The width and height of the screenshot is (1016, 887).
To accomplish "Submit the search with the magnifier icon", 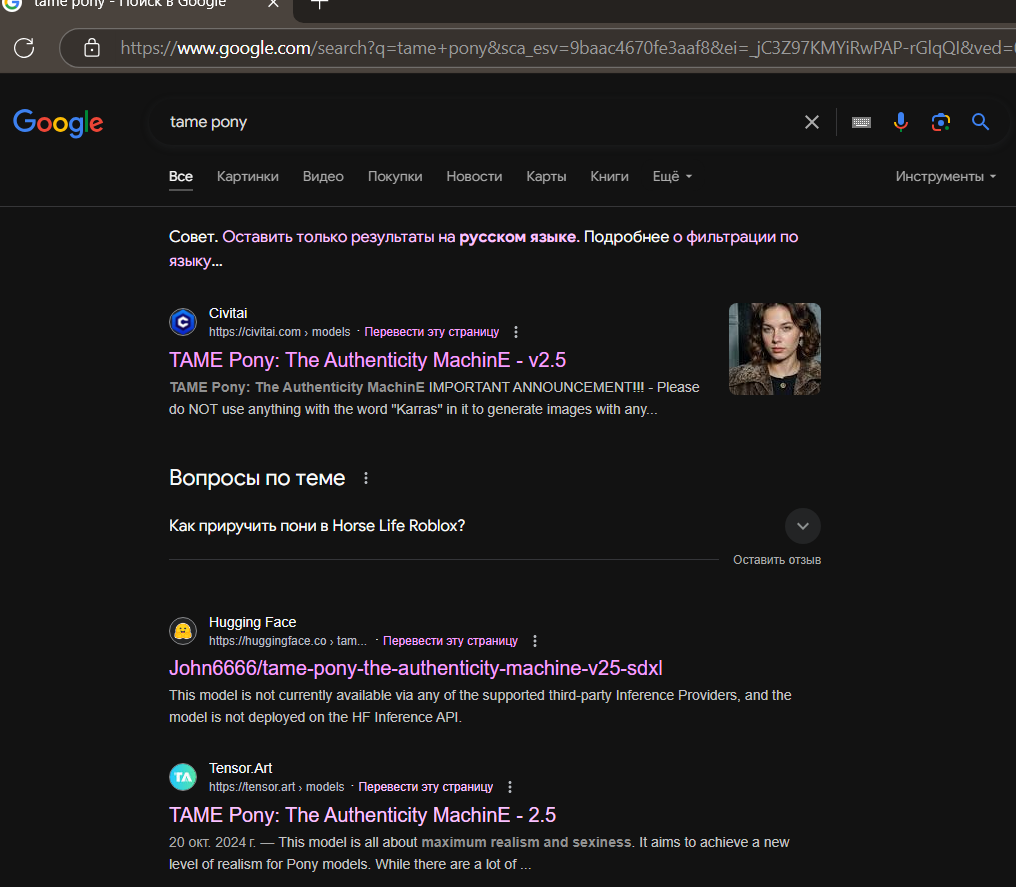I will 980,122.
